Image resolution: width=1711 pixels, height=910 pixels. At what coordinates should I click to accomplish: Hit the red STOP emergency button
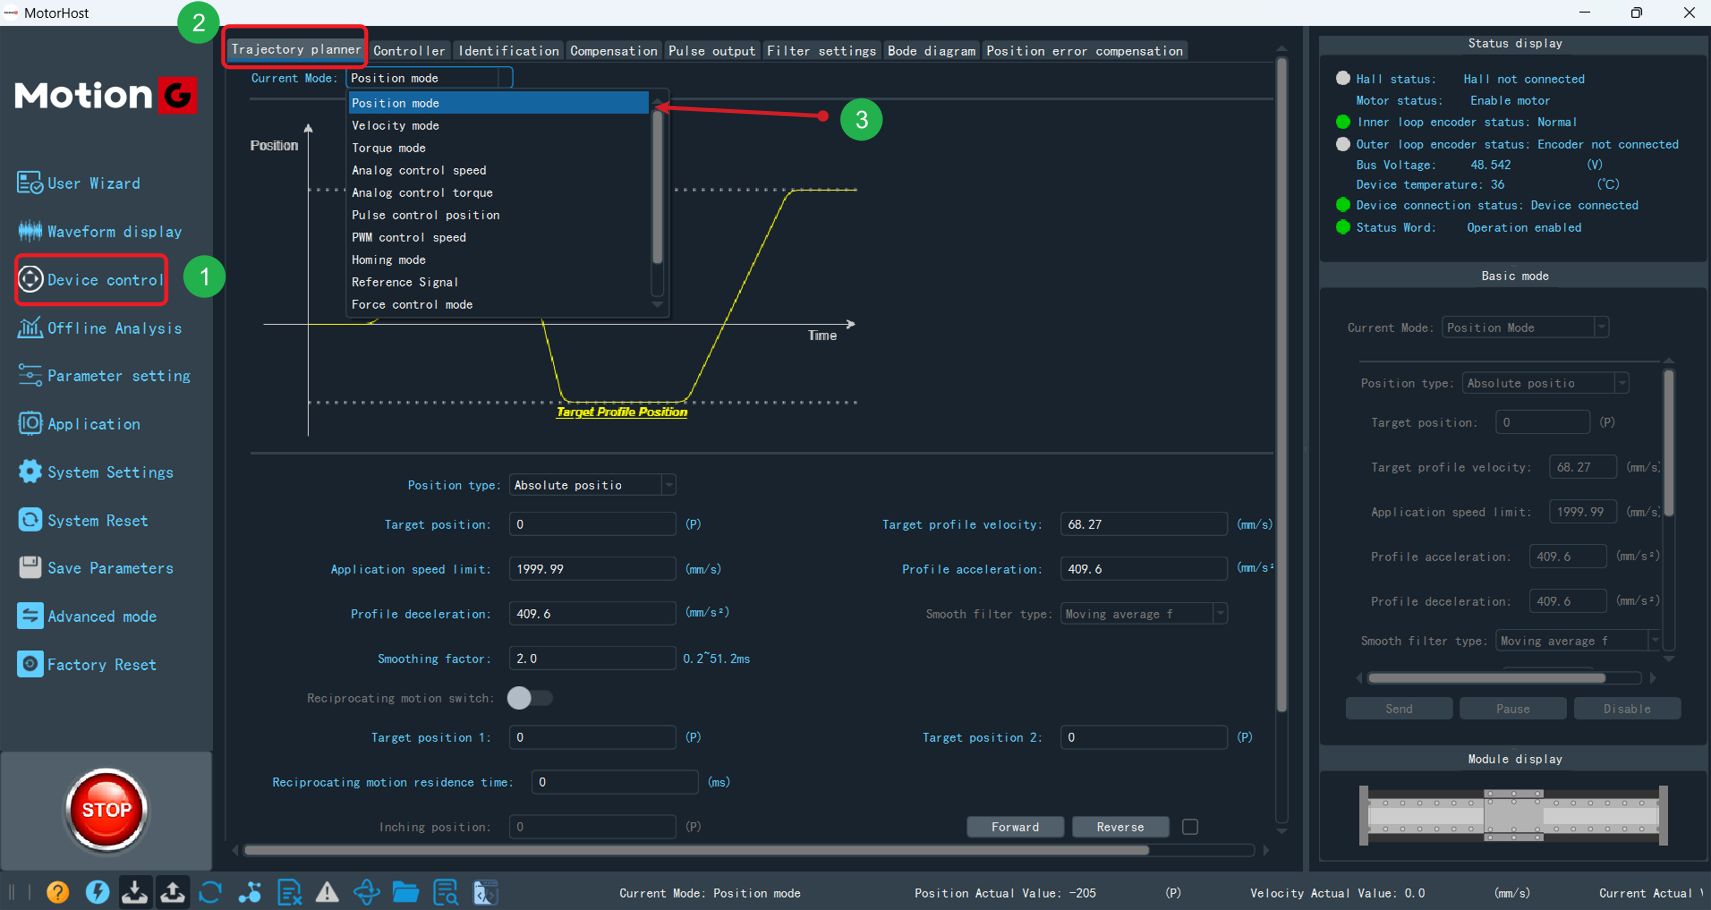pyautogui.click(x=106, y=810)
